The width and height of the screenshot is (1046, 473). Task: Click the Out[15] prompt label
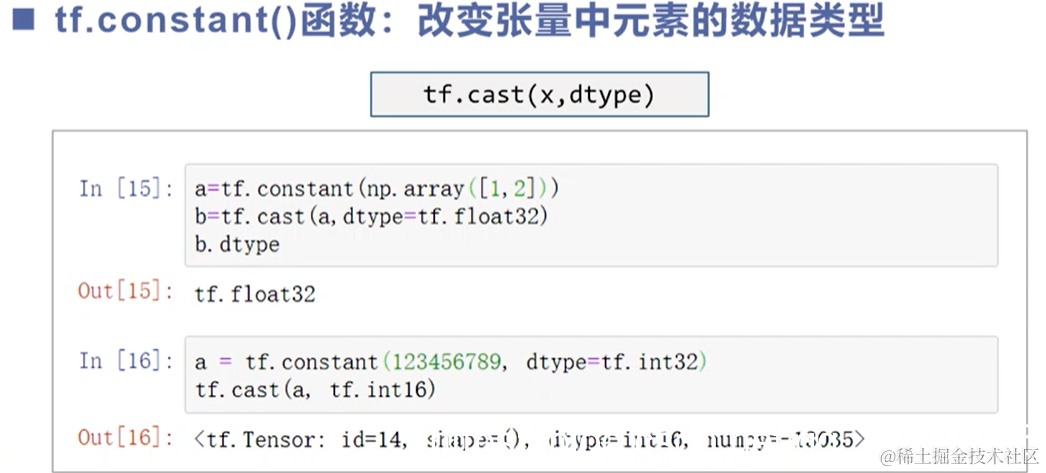coord(126,292)
